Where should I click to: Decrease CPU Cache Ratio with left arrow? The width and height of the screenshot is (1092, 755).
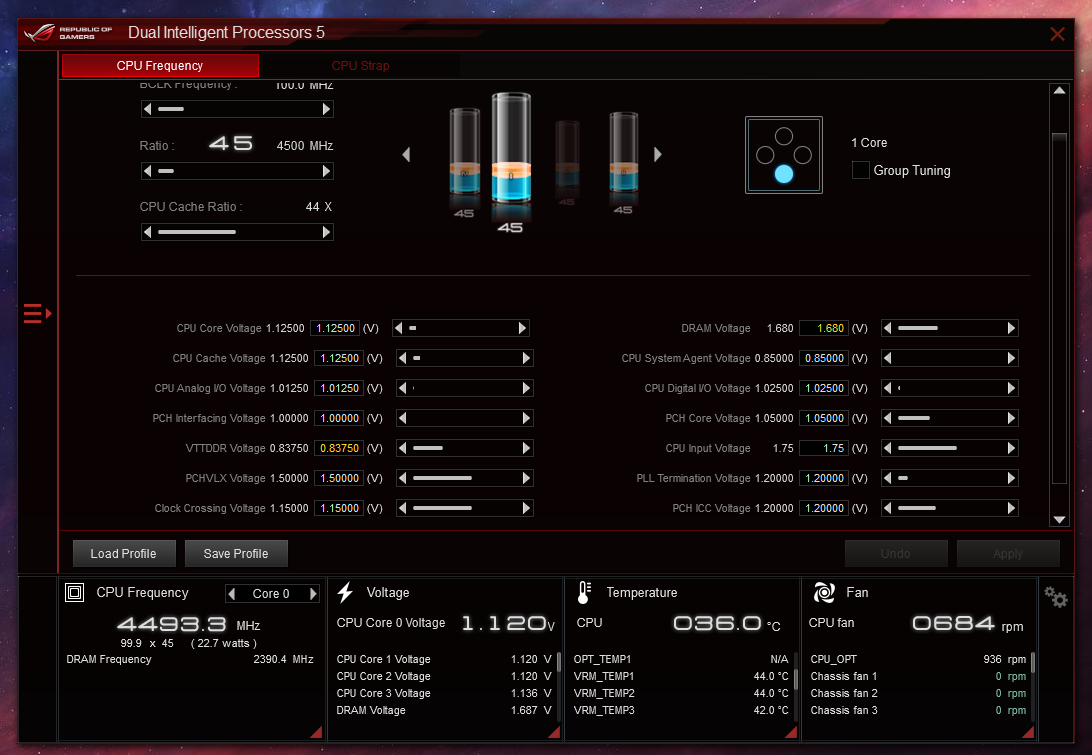[x=147, y=232]
